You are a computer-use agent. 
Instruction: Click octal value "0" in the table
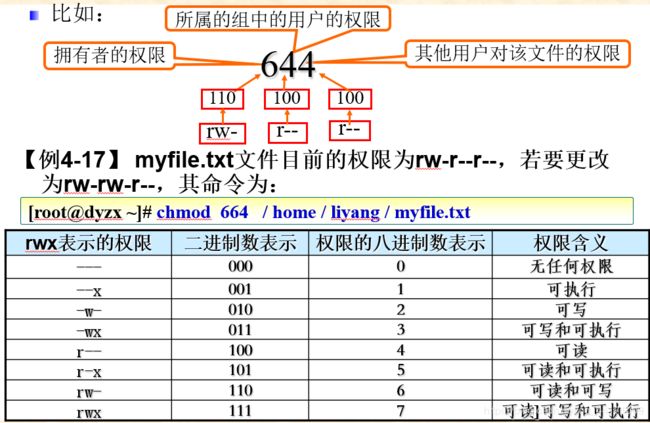pos(400,266)
